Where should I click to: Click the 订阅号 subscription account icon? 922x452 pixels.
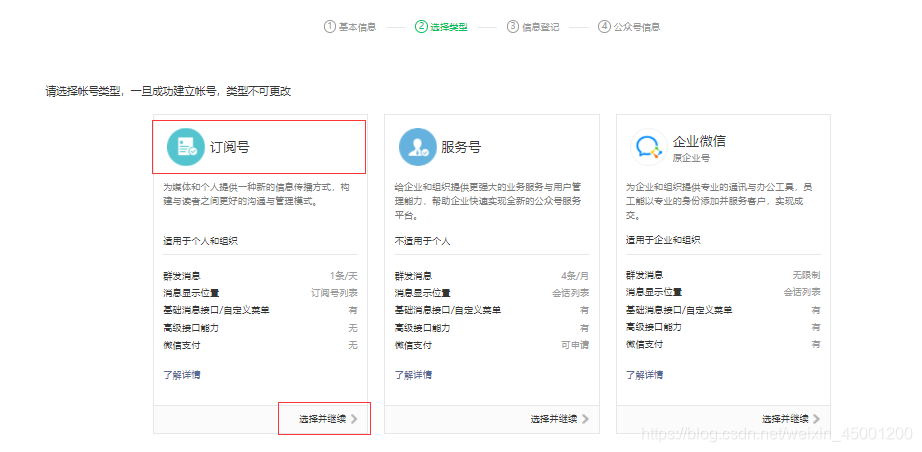coord(186,147)
